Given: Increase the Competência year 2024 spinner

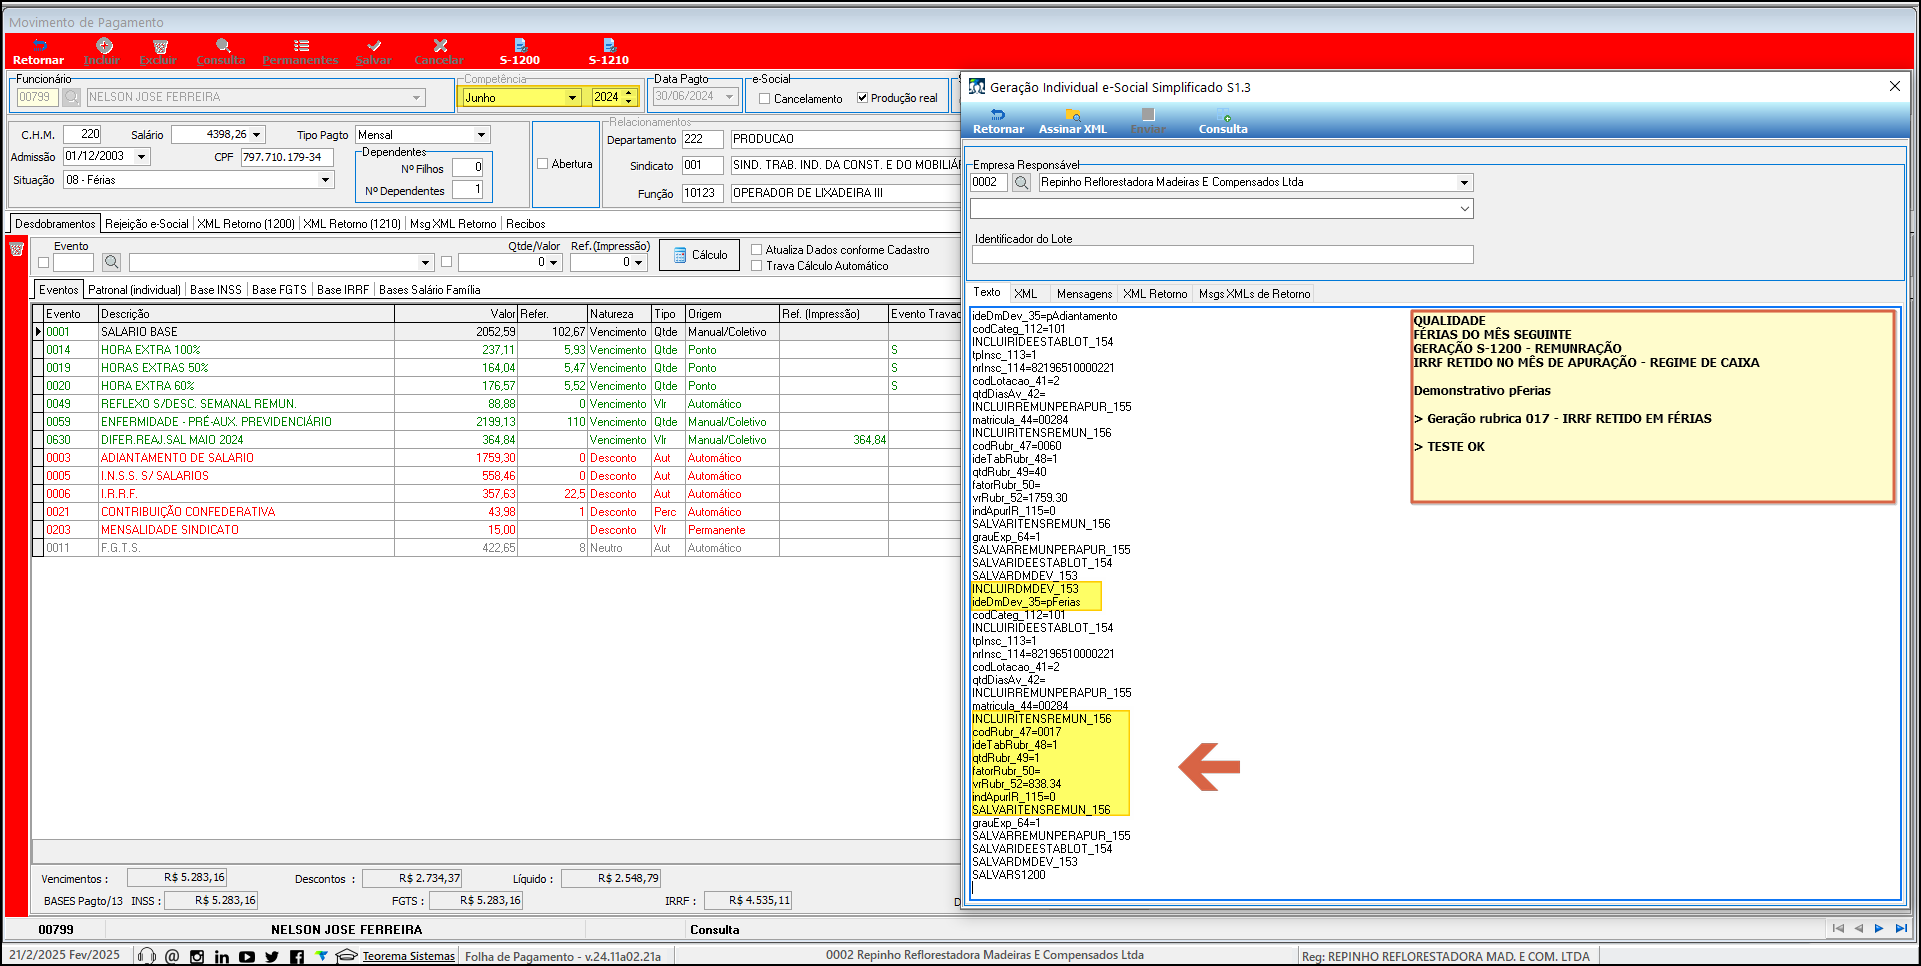Looking at the screenshot, I should pyautogui.click(x=629, y=93).
